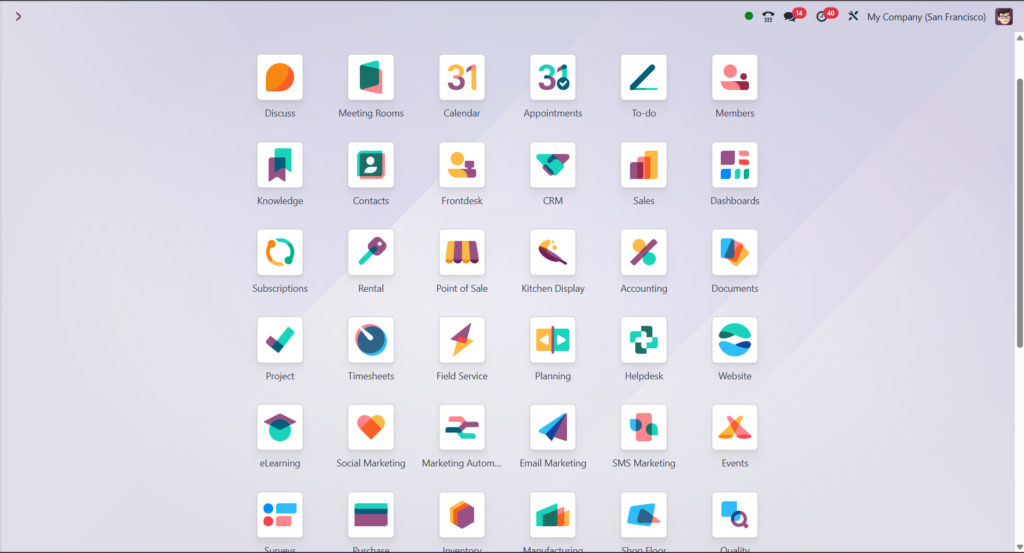Open the Marketing Automation app

click(462, 428)
